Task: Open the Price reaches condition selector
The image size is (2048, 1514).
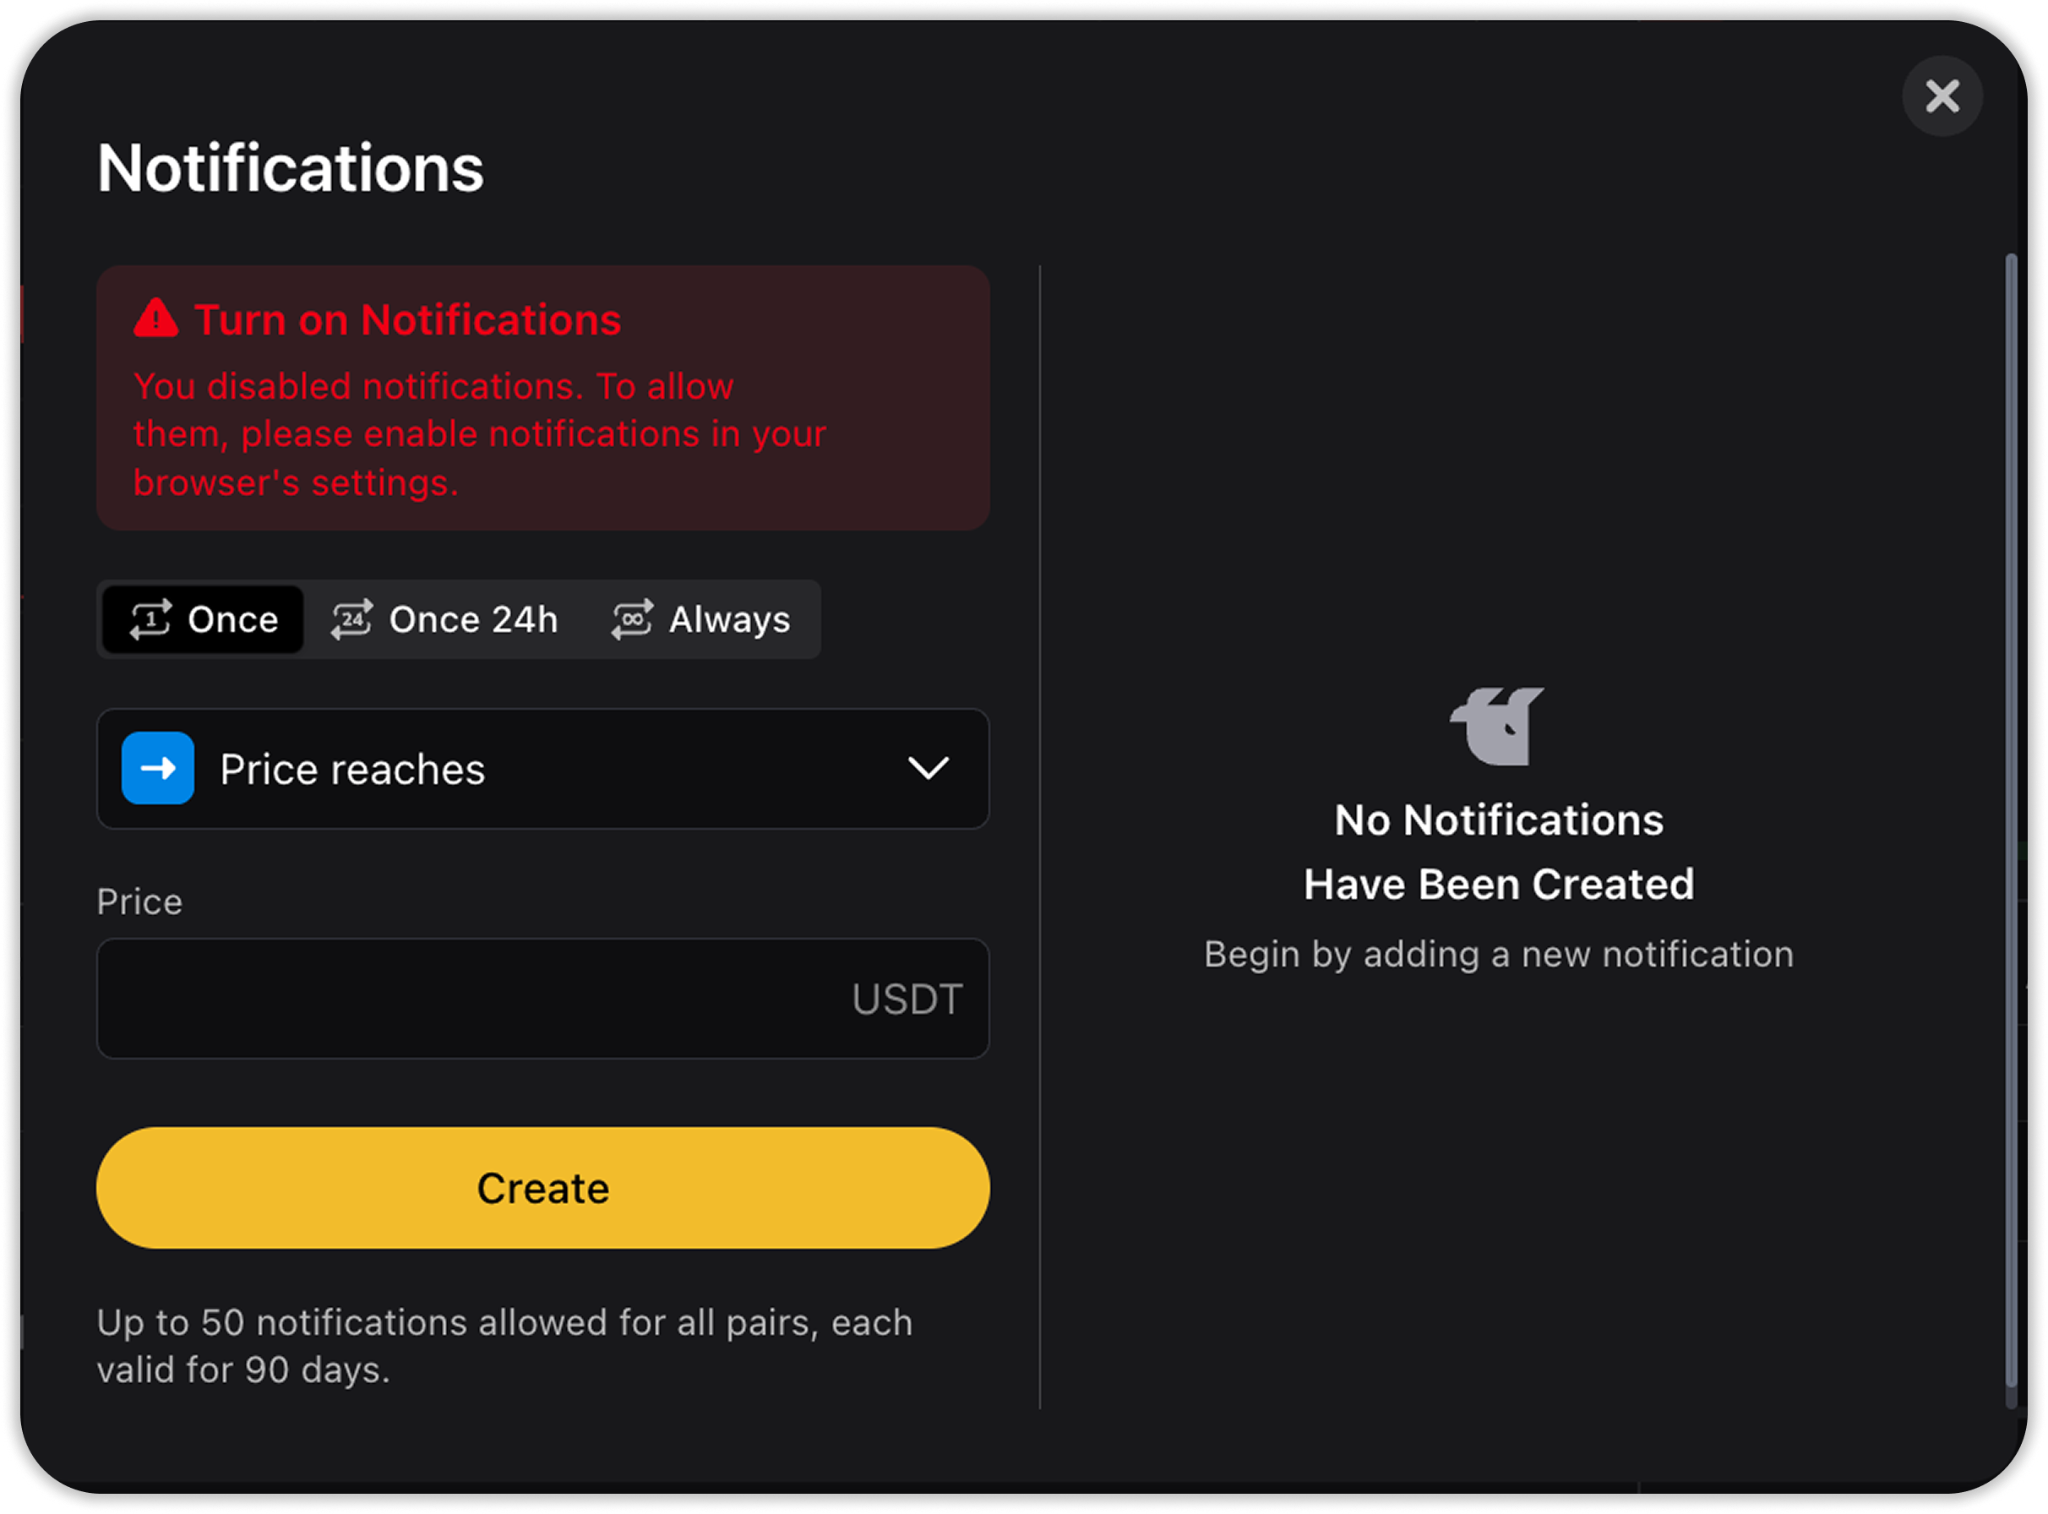Action: pyautogui.click(x=543, y=768)
